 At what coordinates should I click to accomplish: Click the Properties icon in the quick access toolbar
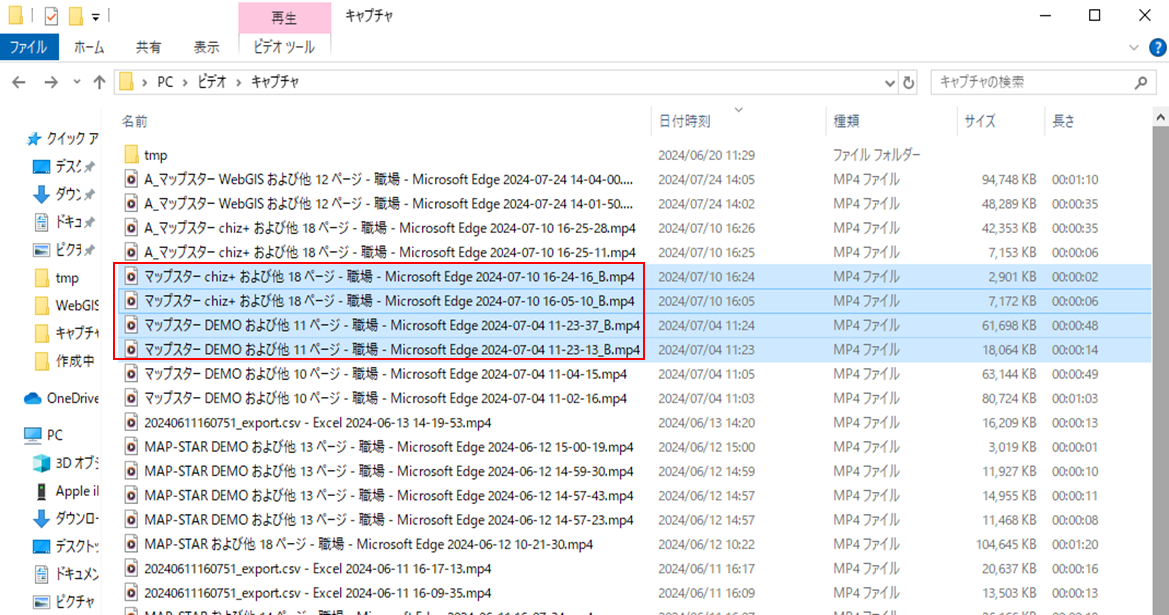pyautogui.click(x=51, y=16)
